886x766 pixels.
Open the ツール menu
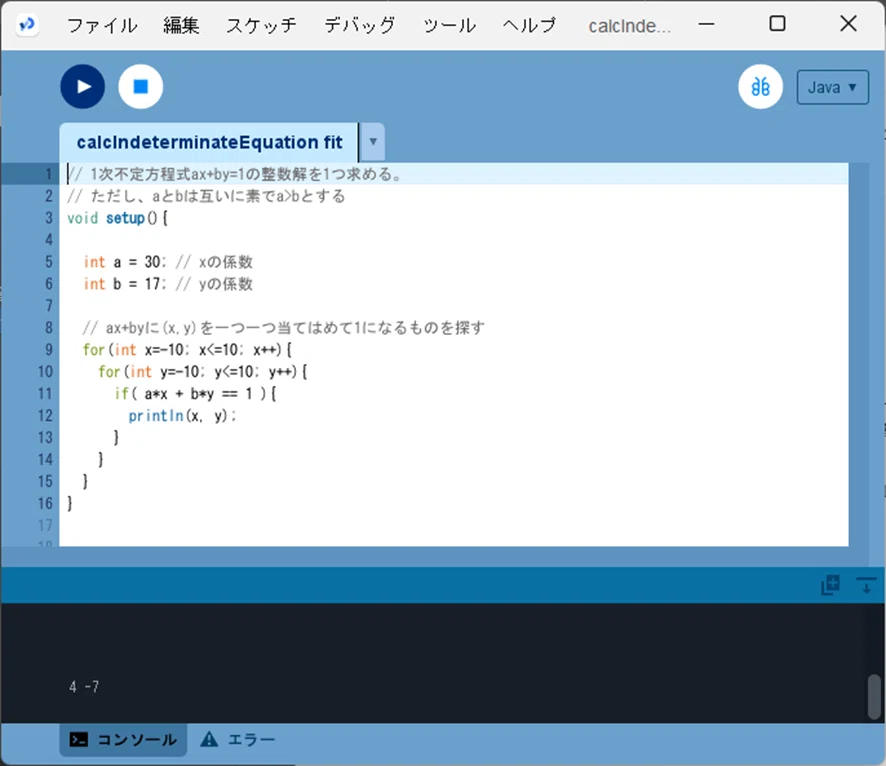[x=449, y=25]
